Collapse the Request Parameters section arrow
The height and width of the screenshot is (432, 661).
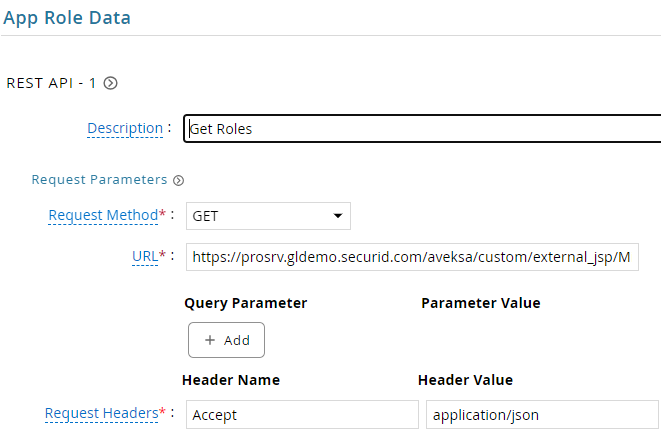(x=179, y=180)
